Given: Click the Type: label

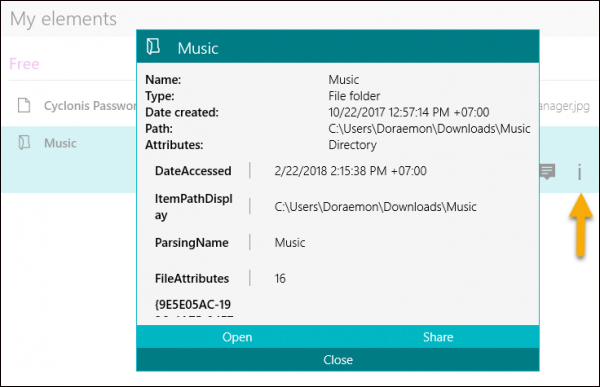Looking at the screenshot, I should [x=160, y=96].
